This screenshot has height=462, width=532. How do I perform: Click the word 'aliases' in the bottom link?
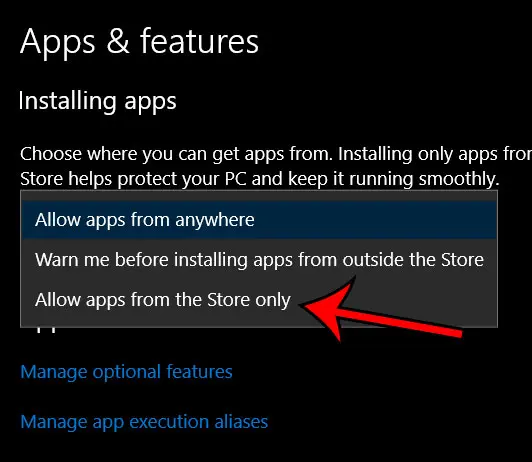pyautogui.click(x=241, y=422)
